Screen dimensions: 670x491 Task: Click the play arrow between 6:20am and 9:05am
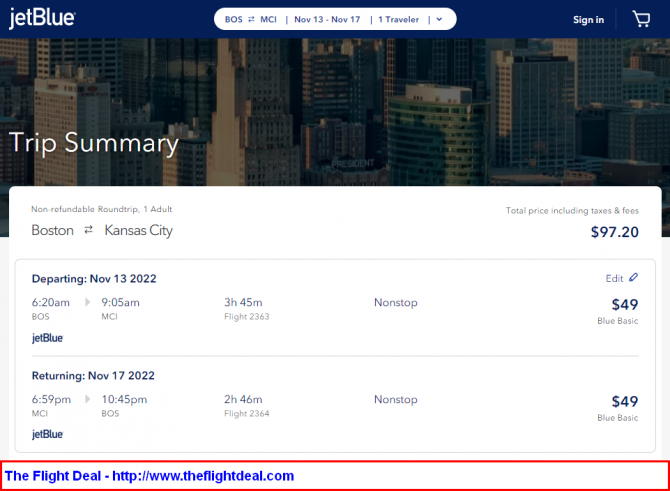(x=88, y=302)
